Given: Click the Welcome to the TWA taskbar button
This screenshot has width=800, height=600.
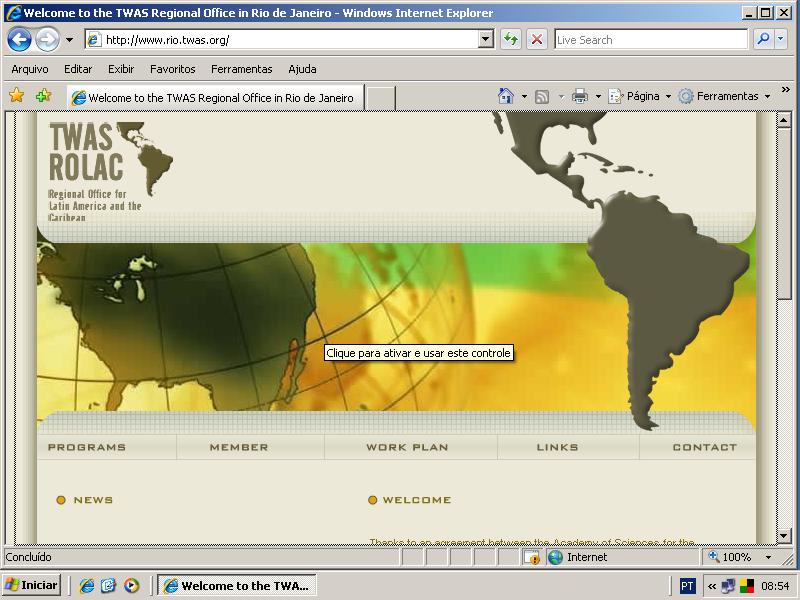Looking at the screenshot, I should click(x=237, y=585).
